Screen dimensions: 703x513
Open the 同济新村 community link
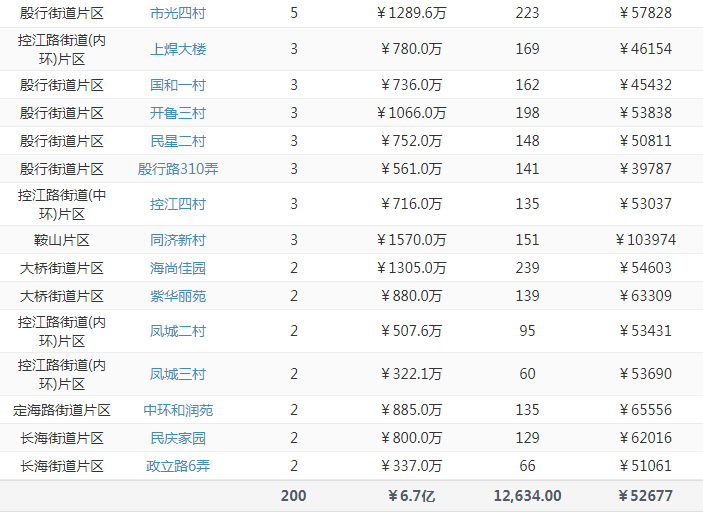click(178, 240)
